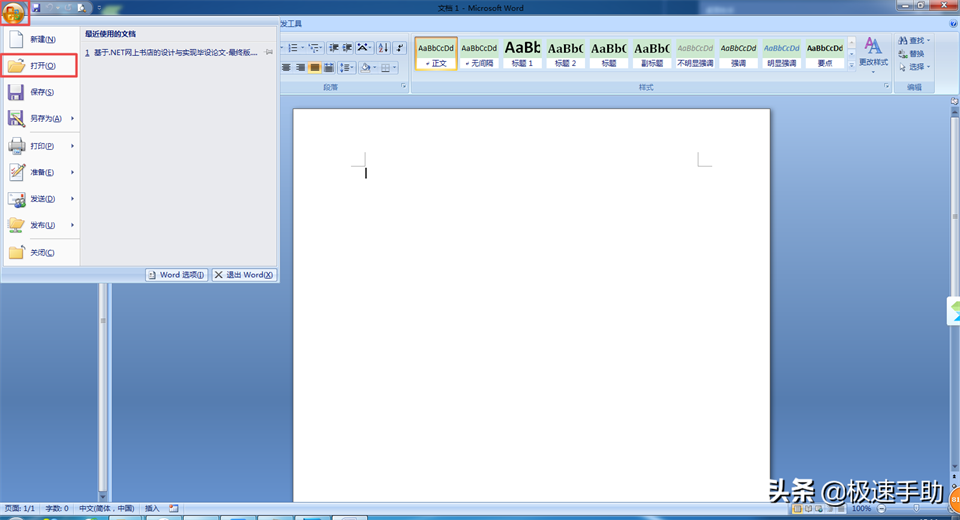Viewport: 960px width, 520px height.
Task: Click the Replace (替换) icon
Action: (910, 54)
